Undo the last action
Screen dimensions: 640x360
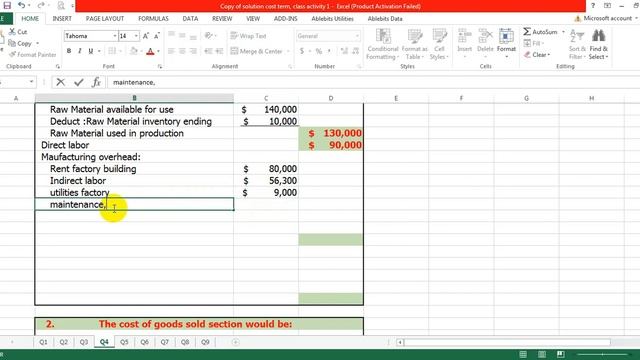(22, 5)
